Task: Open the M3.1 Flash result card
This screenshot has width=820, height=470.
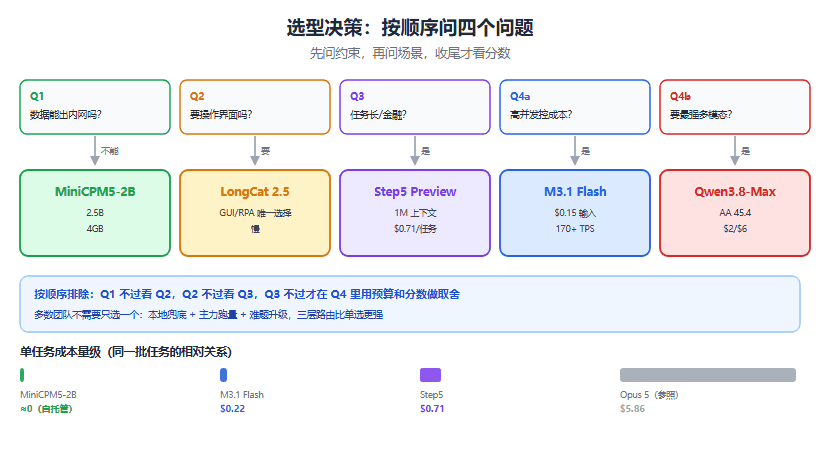Action: (x=575, y=213)
